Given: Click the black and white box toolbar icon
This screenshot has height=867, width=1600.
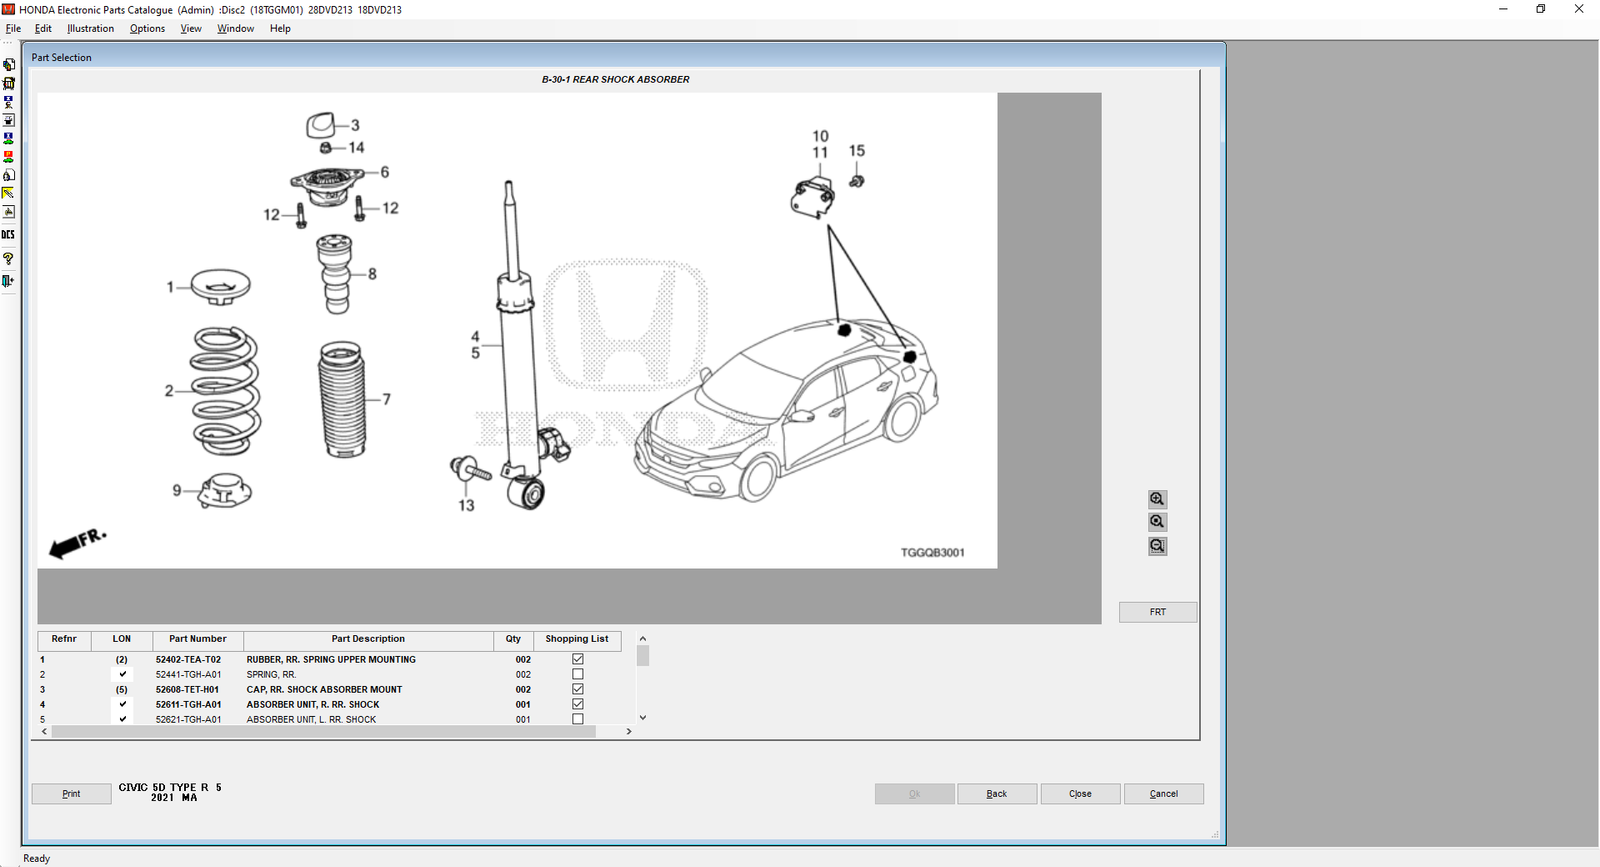Looking at the screenshot, I should click(8, 120).
